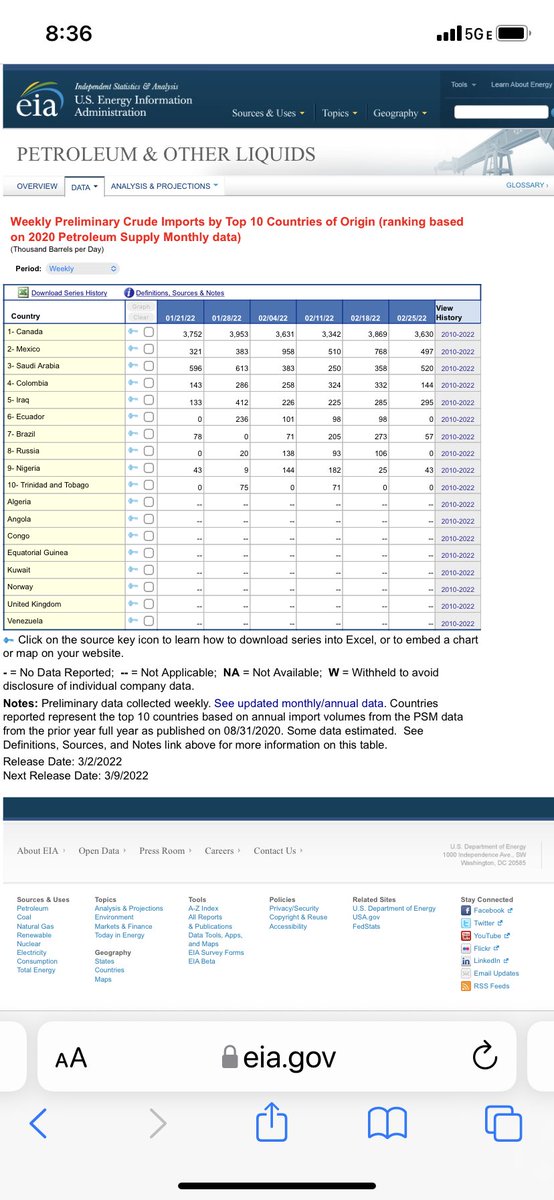Open Careers footer link
Screen dimensions: 554x1200
coord(222,851)
